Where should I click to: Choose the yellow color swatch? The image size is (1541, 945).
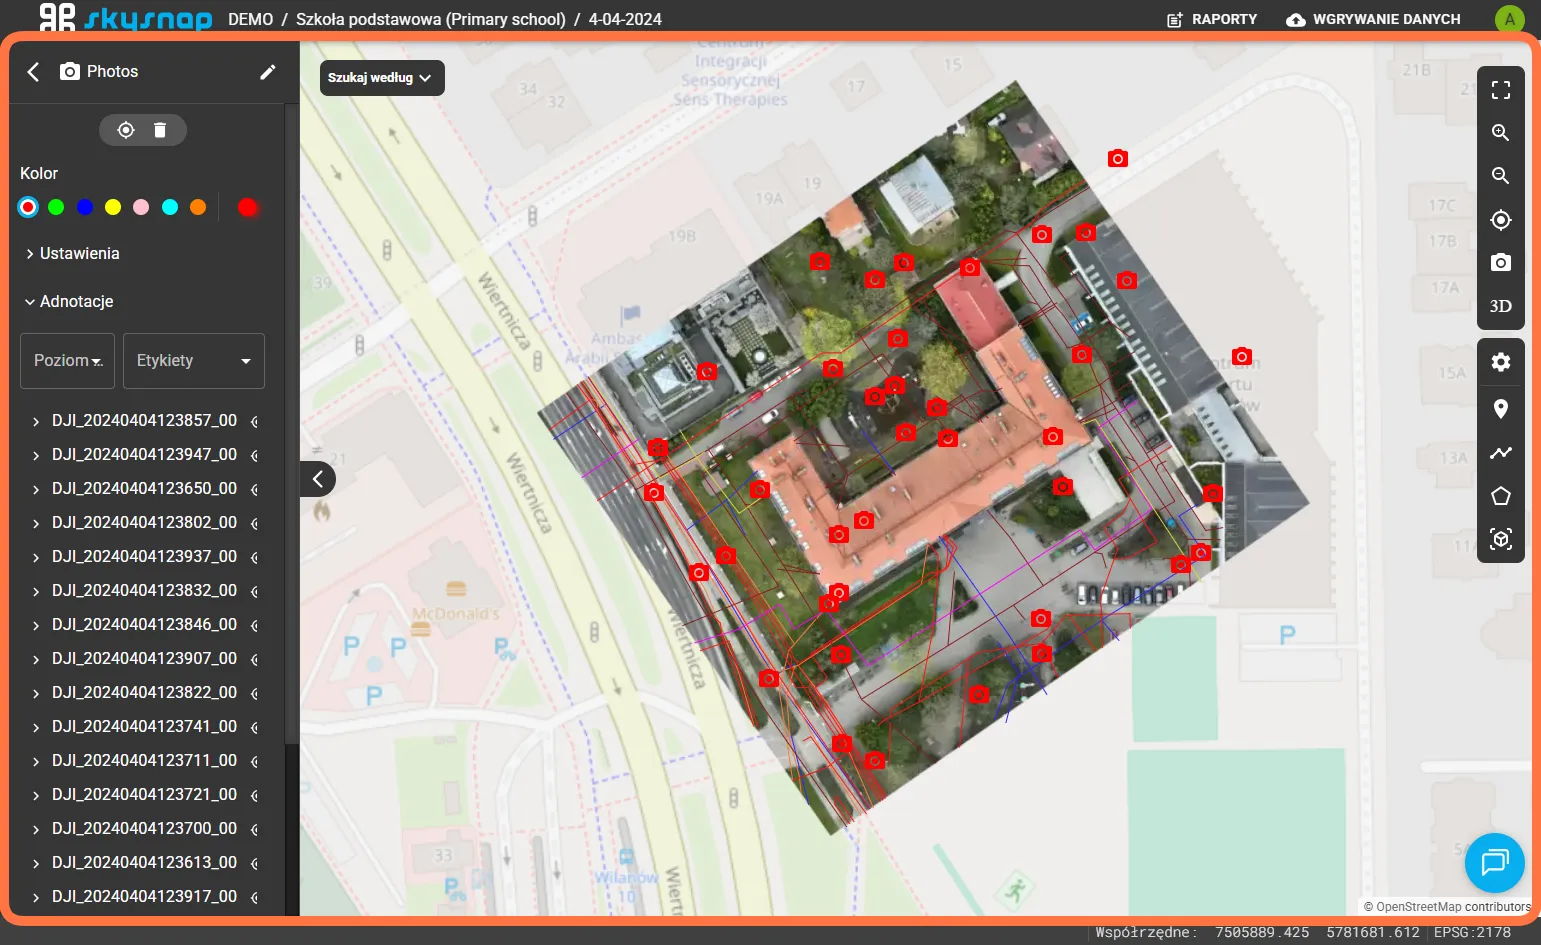(113, 207)
